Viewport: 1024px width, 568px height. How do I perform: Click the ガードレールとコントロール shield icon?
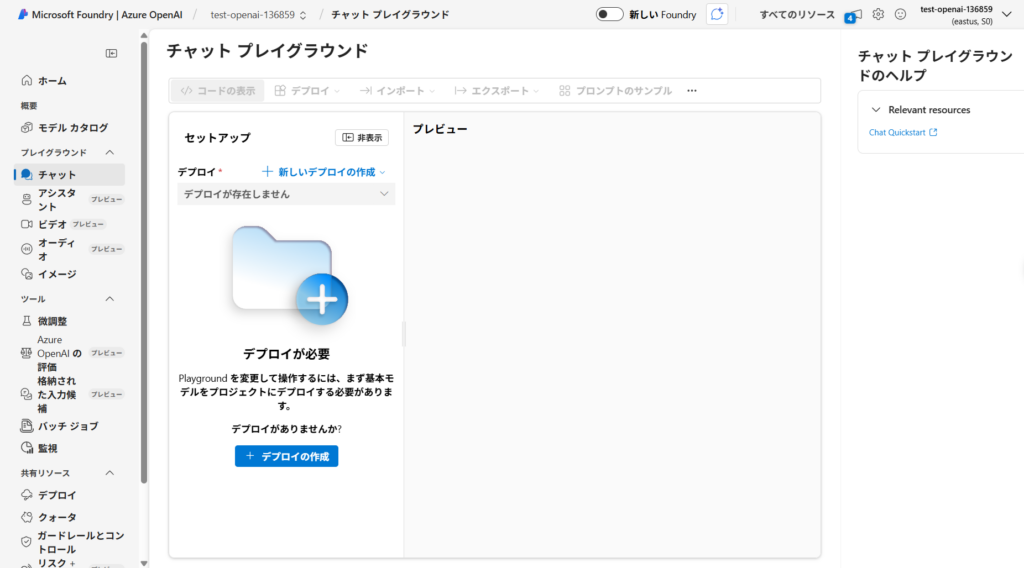(27, 542)
